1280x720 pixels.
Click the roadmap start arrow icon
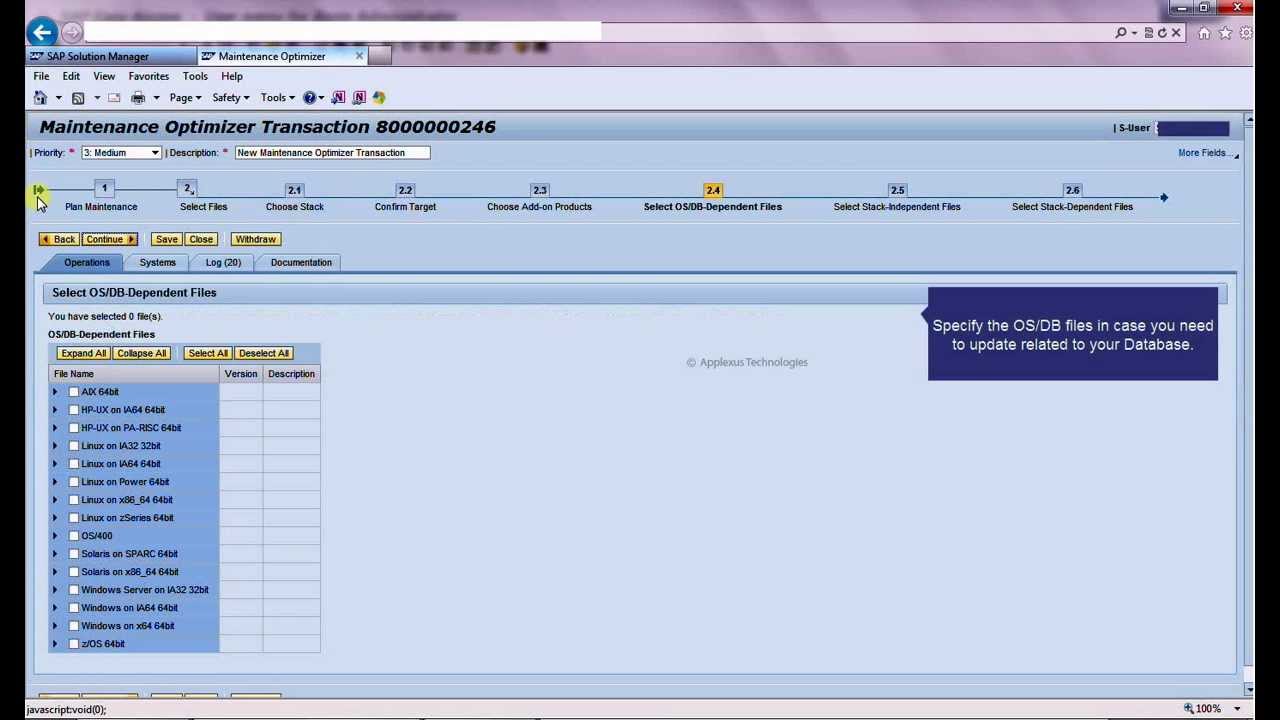coord(37,190)
